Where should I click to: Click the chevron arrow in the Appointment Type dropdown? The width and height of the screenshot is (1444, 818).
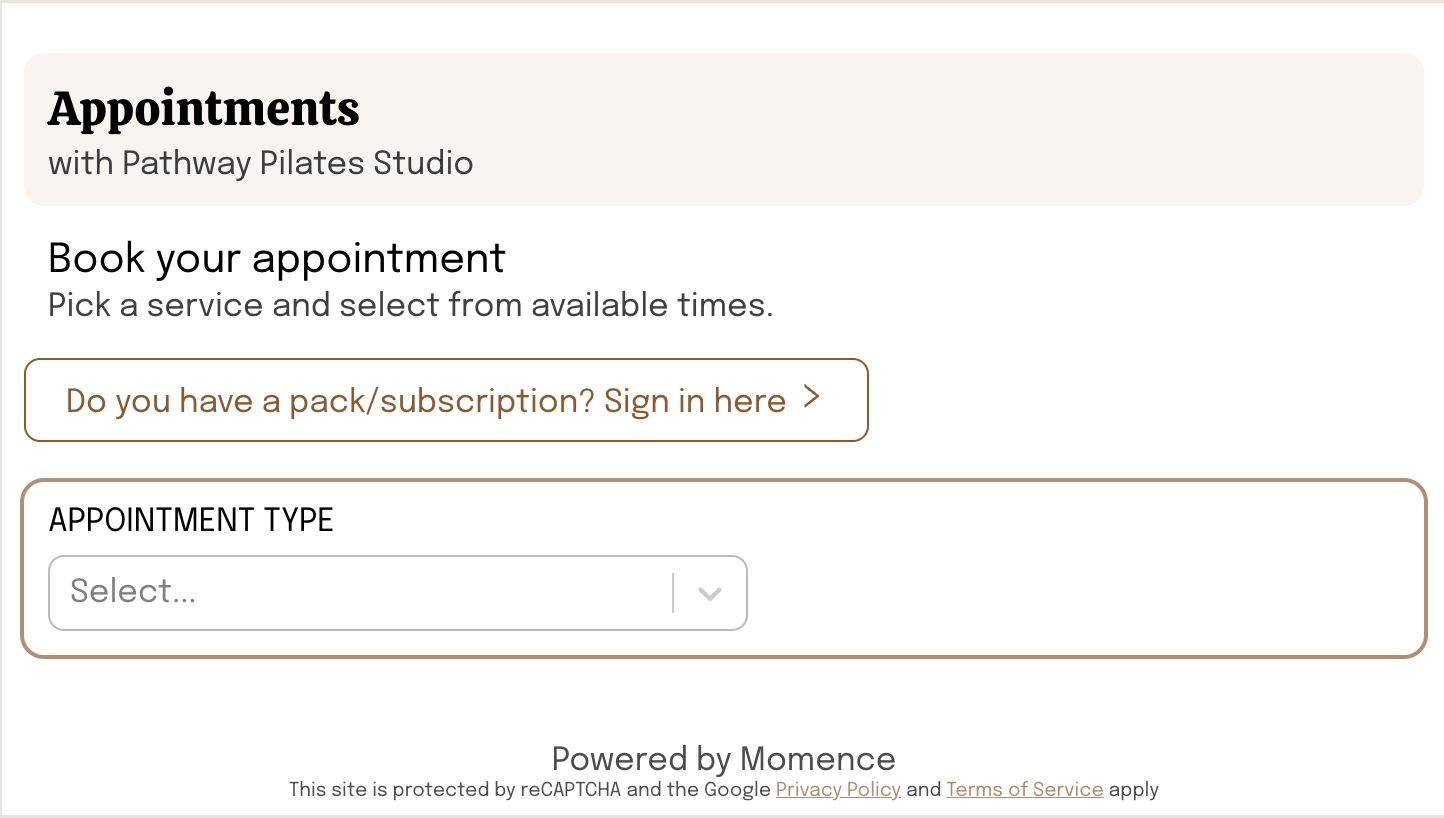710,593
